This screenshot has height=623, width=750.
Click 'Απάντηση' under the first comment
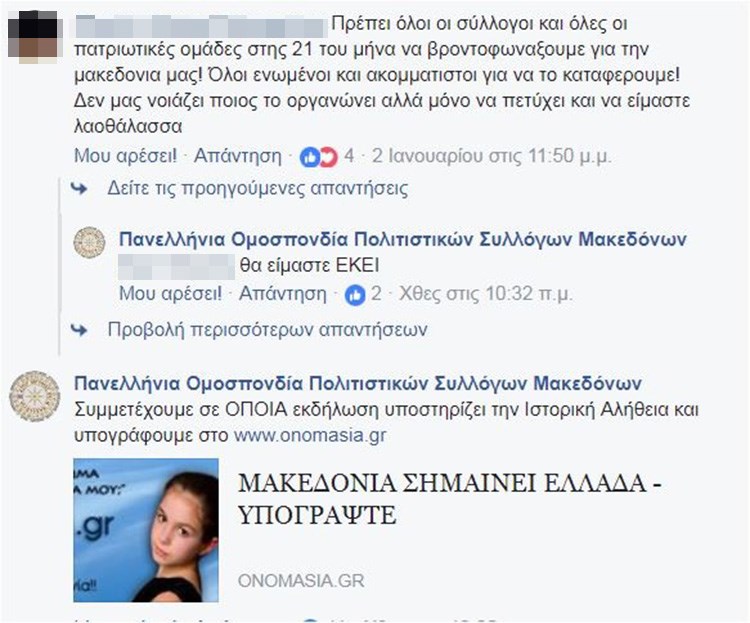coord(238,156)
